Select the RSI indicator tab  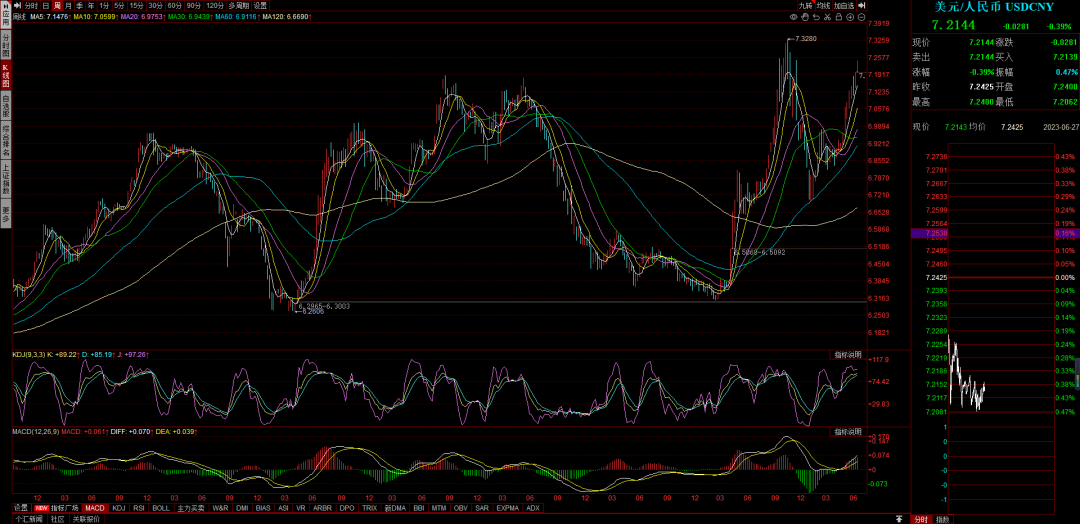point(138,508)
